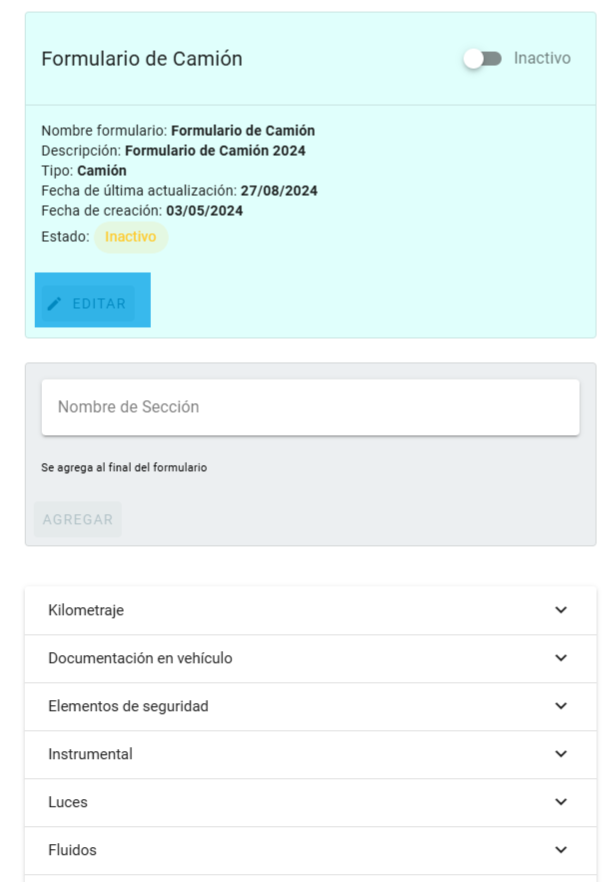Click the chevron icon beside Elementos de seguridad
610x882 pixels.
coord(560,706)
